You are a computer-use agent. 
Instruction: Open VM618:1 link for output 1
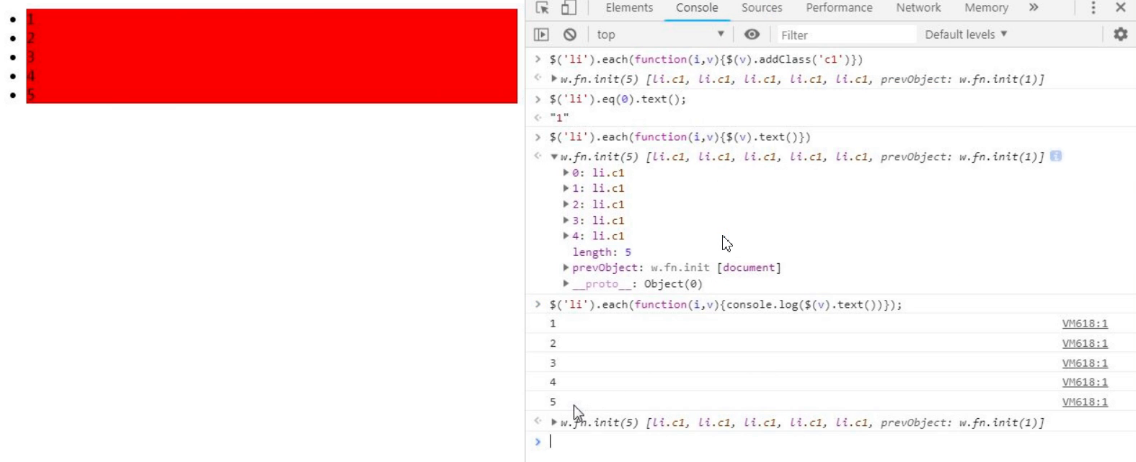click(1085, 324)
